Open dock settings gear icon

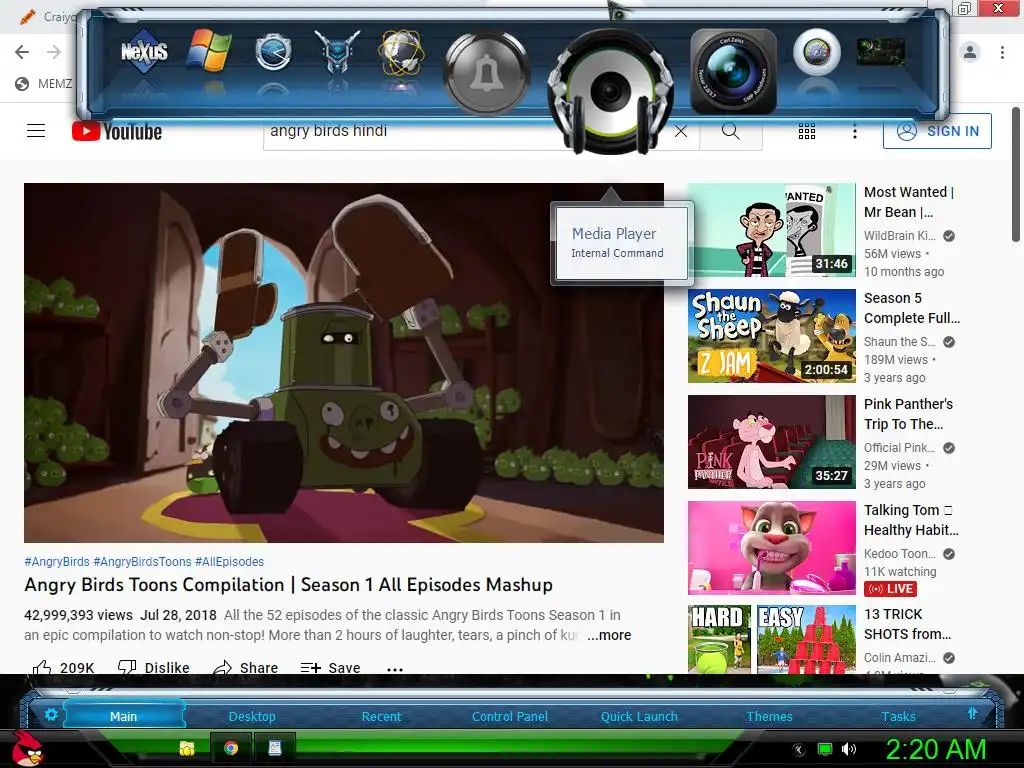pyautogui.click(x=51, y=714)
